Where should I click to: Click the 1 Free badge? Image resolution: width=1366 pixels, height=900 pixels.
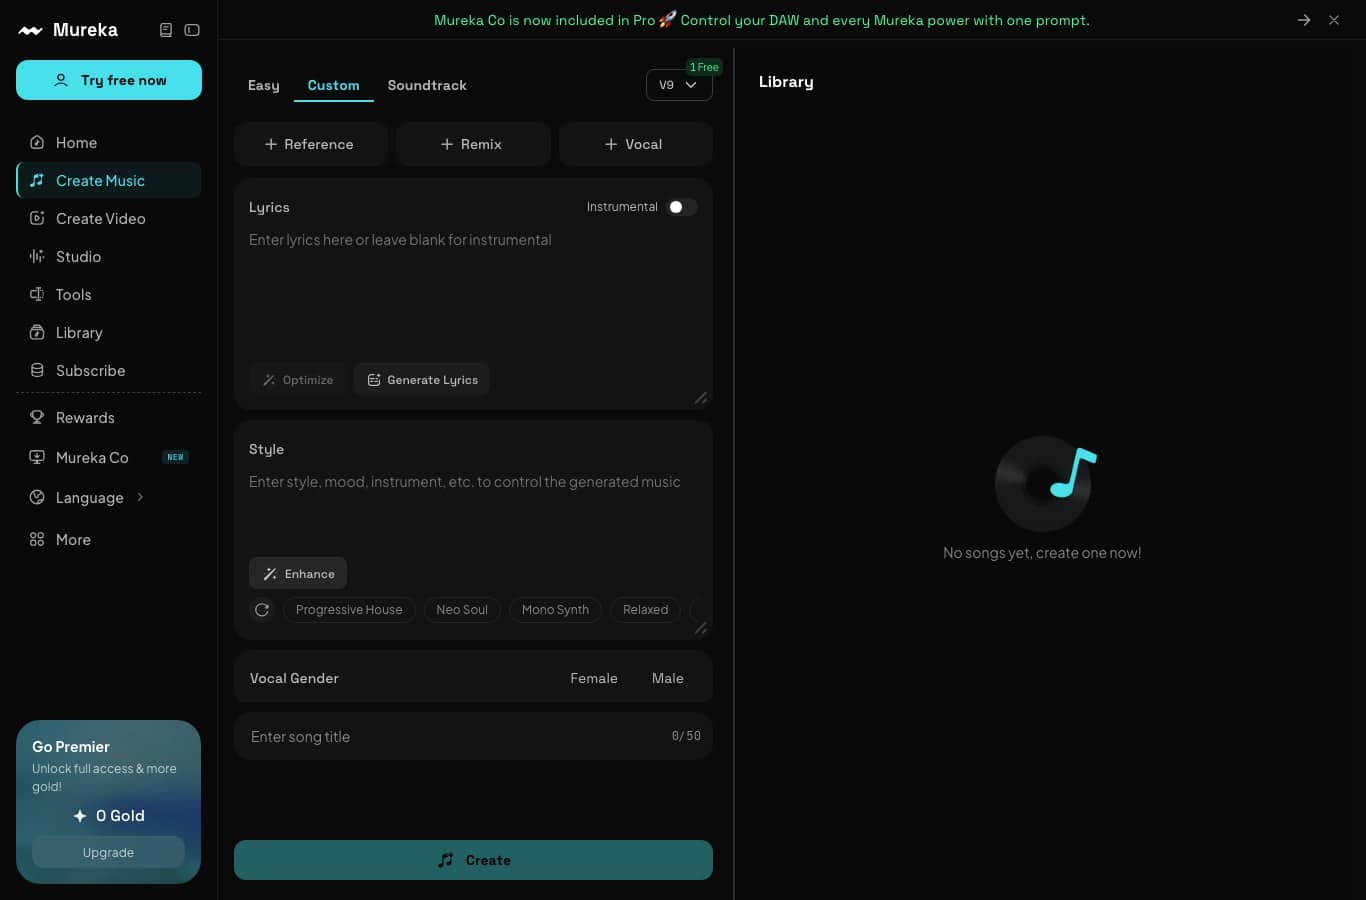pos(704,67)
